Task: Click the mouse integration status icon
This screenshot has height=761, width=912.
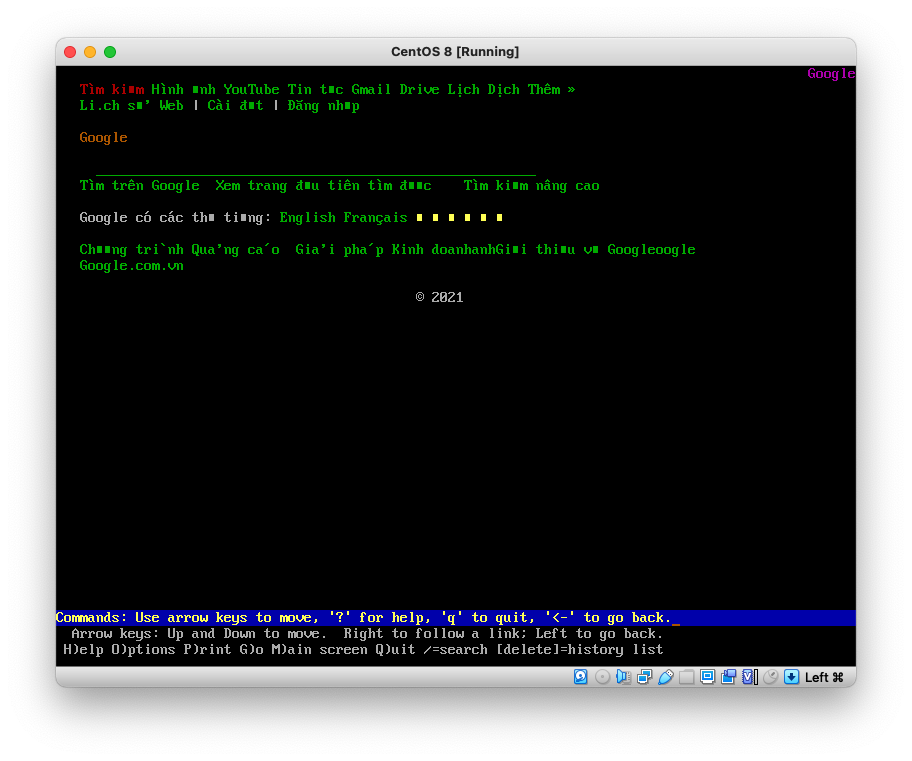Action: pyautogui.click(x=771, y=677)
